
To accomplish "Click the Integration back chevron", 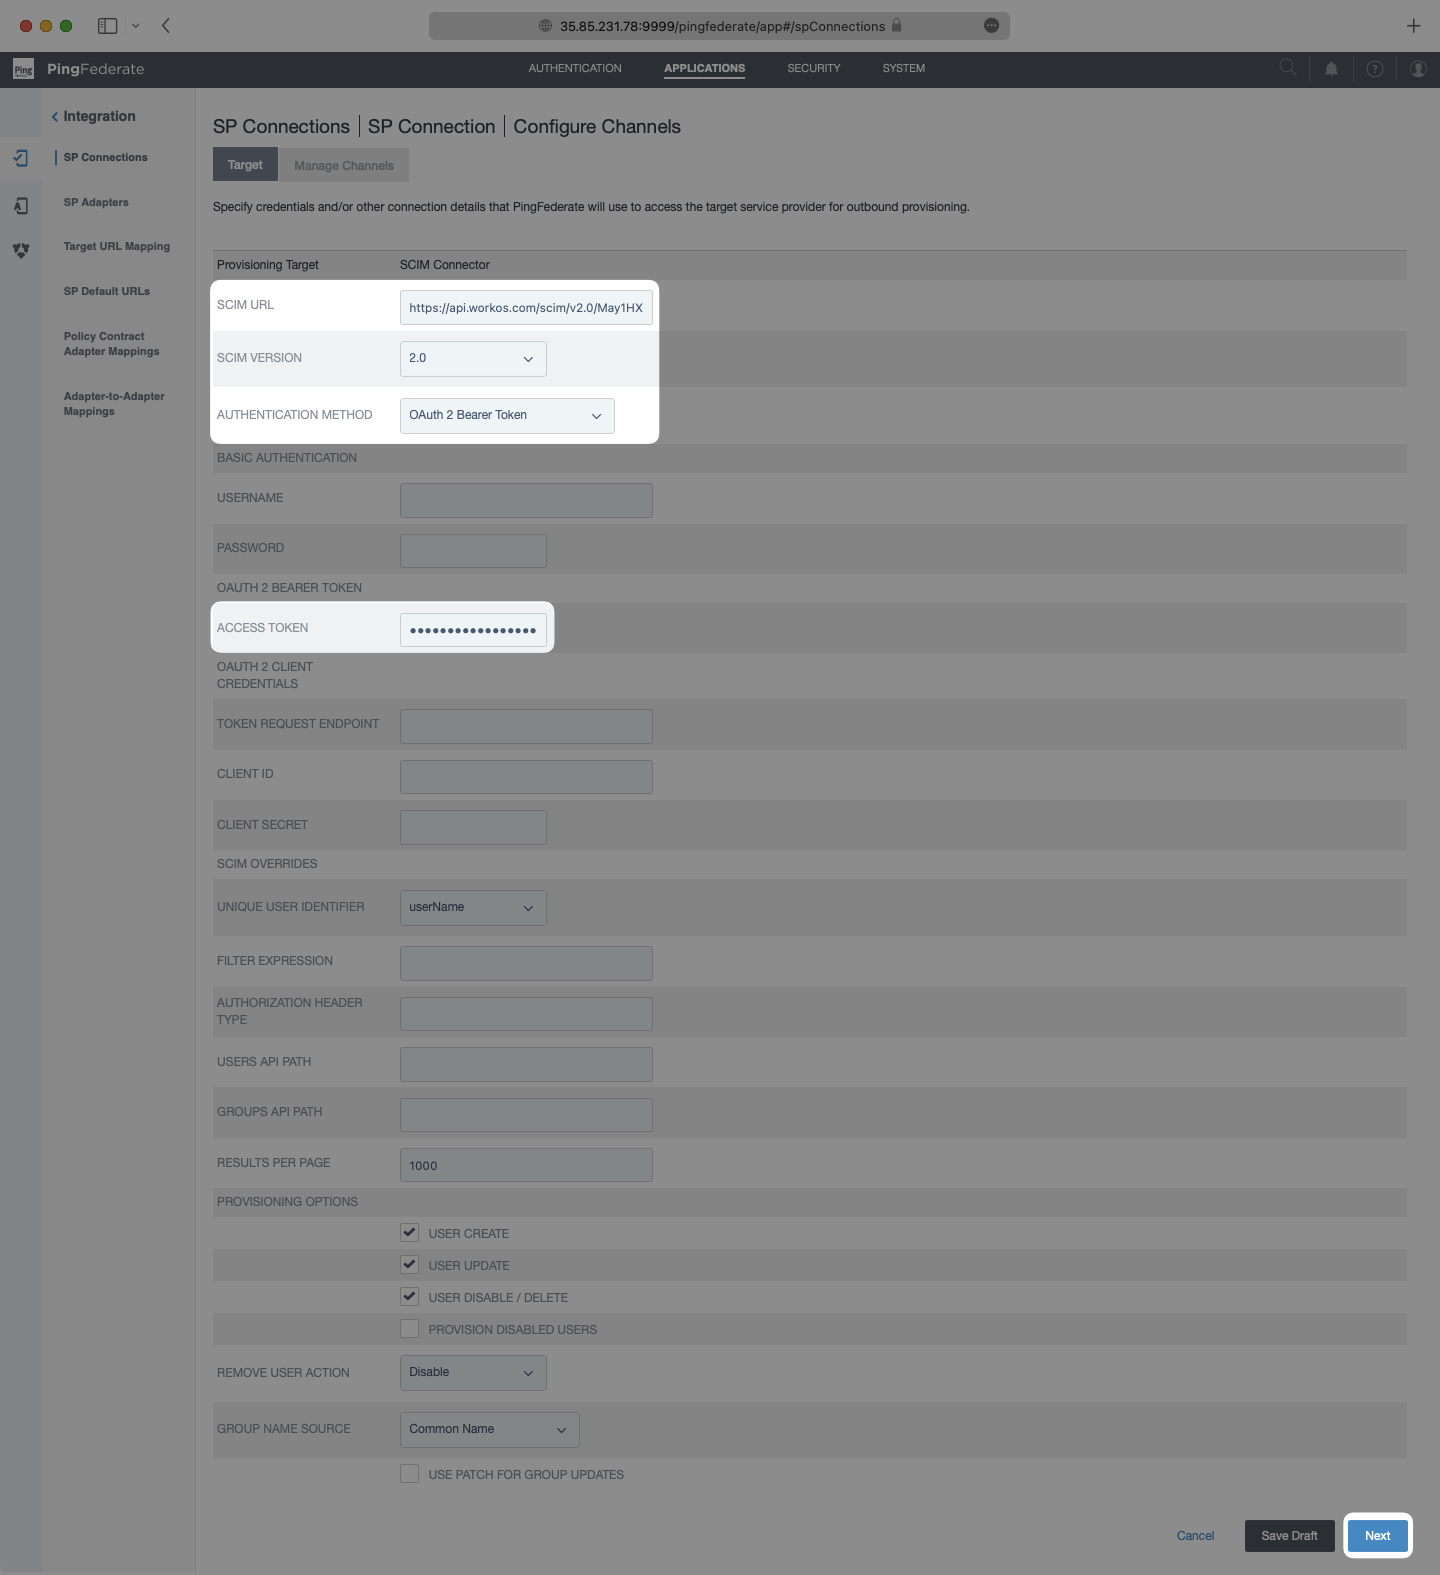I will click(x=55, y=117).
